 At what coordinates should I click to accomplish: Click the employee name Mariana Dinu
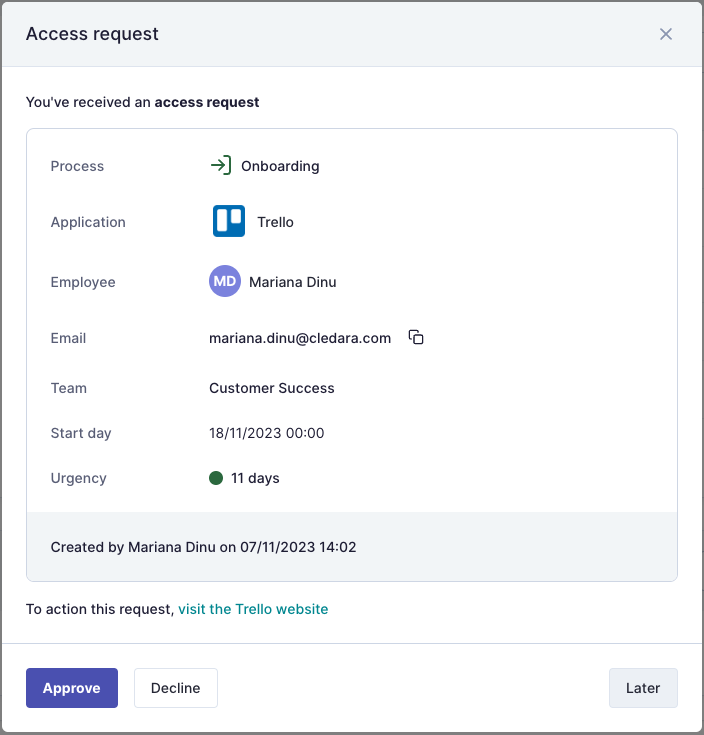[292, 282]
